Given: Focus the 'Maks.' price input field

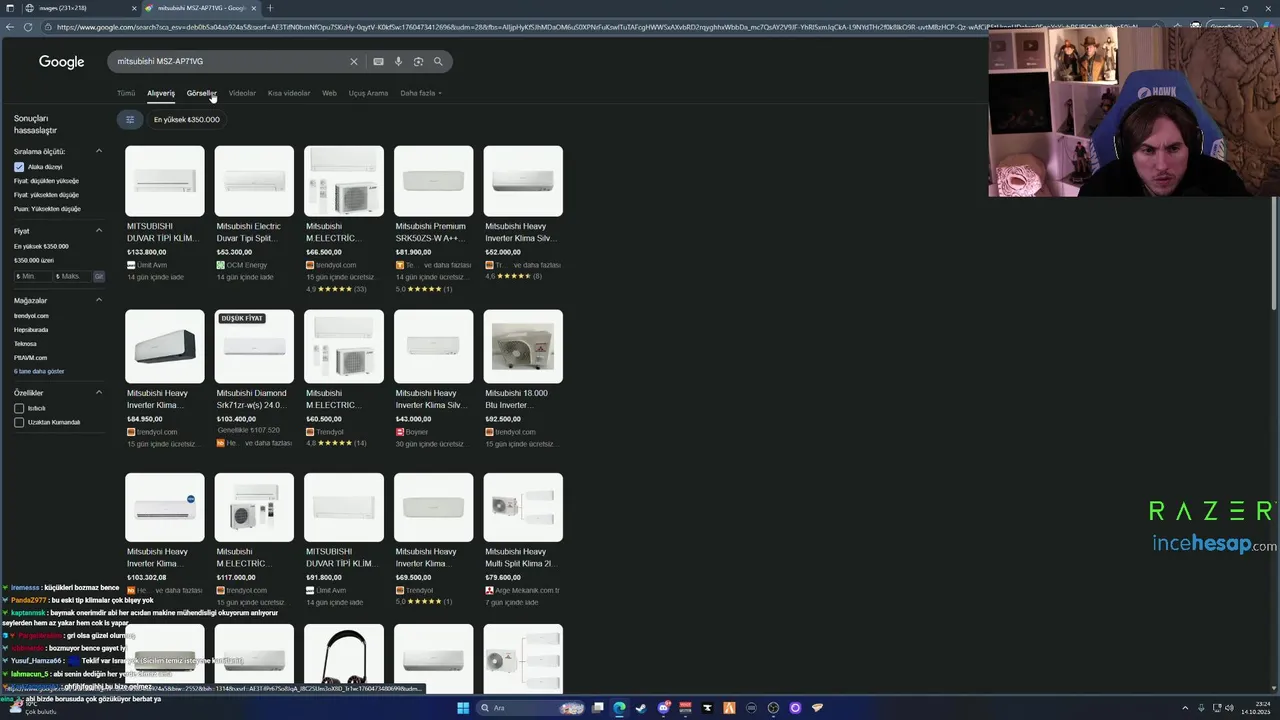Looking at the screenshot, I should (72, 276).
